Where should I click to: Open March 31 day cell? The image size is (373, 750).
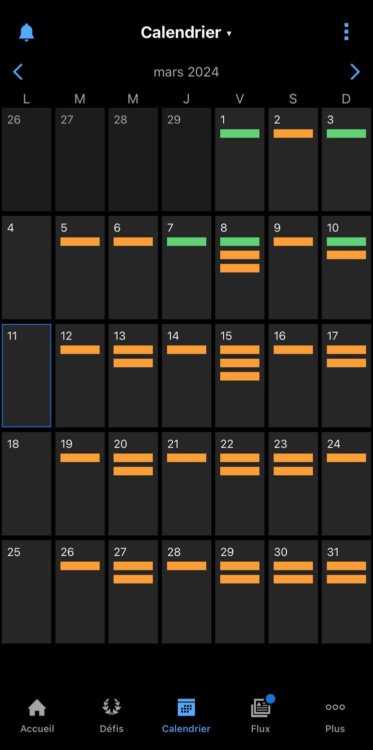pyautogui.click(x=346, y=592)
